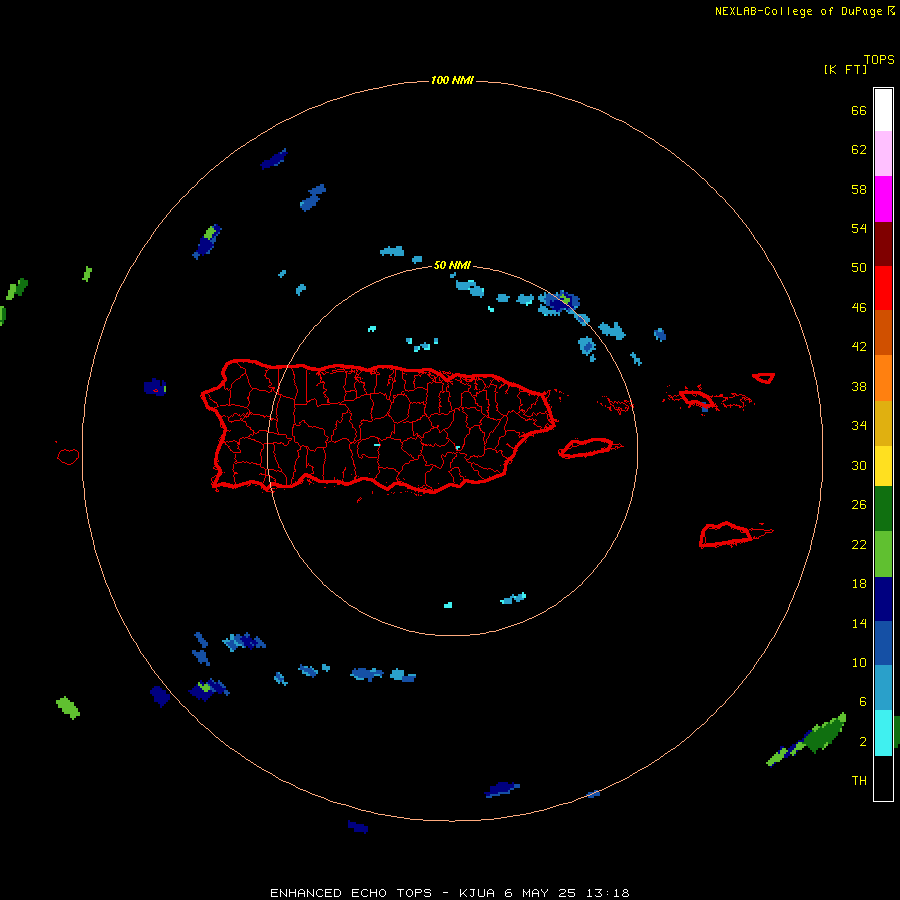Select the bright red legend swatch
Viewport: 900px width, 900px height.
click(883, 288)
